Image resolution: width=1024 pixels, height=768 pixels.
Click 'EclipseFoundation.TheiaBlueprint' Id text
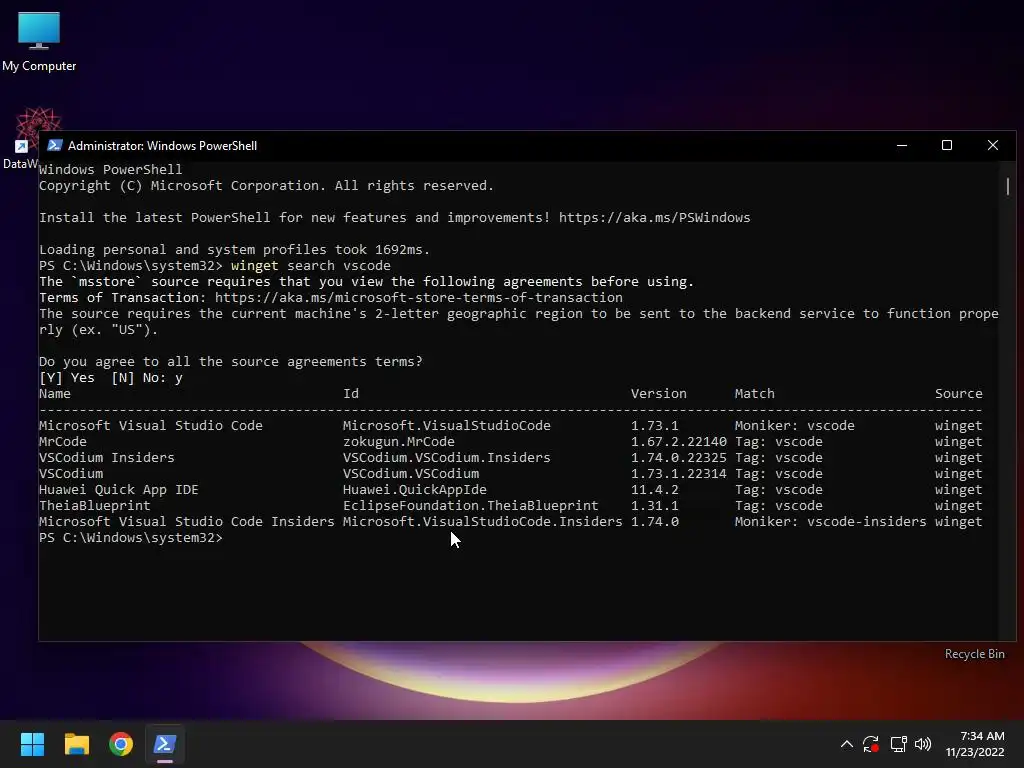(x=471, y=505)
